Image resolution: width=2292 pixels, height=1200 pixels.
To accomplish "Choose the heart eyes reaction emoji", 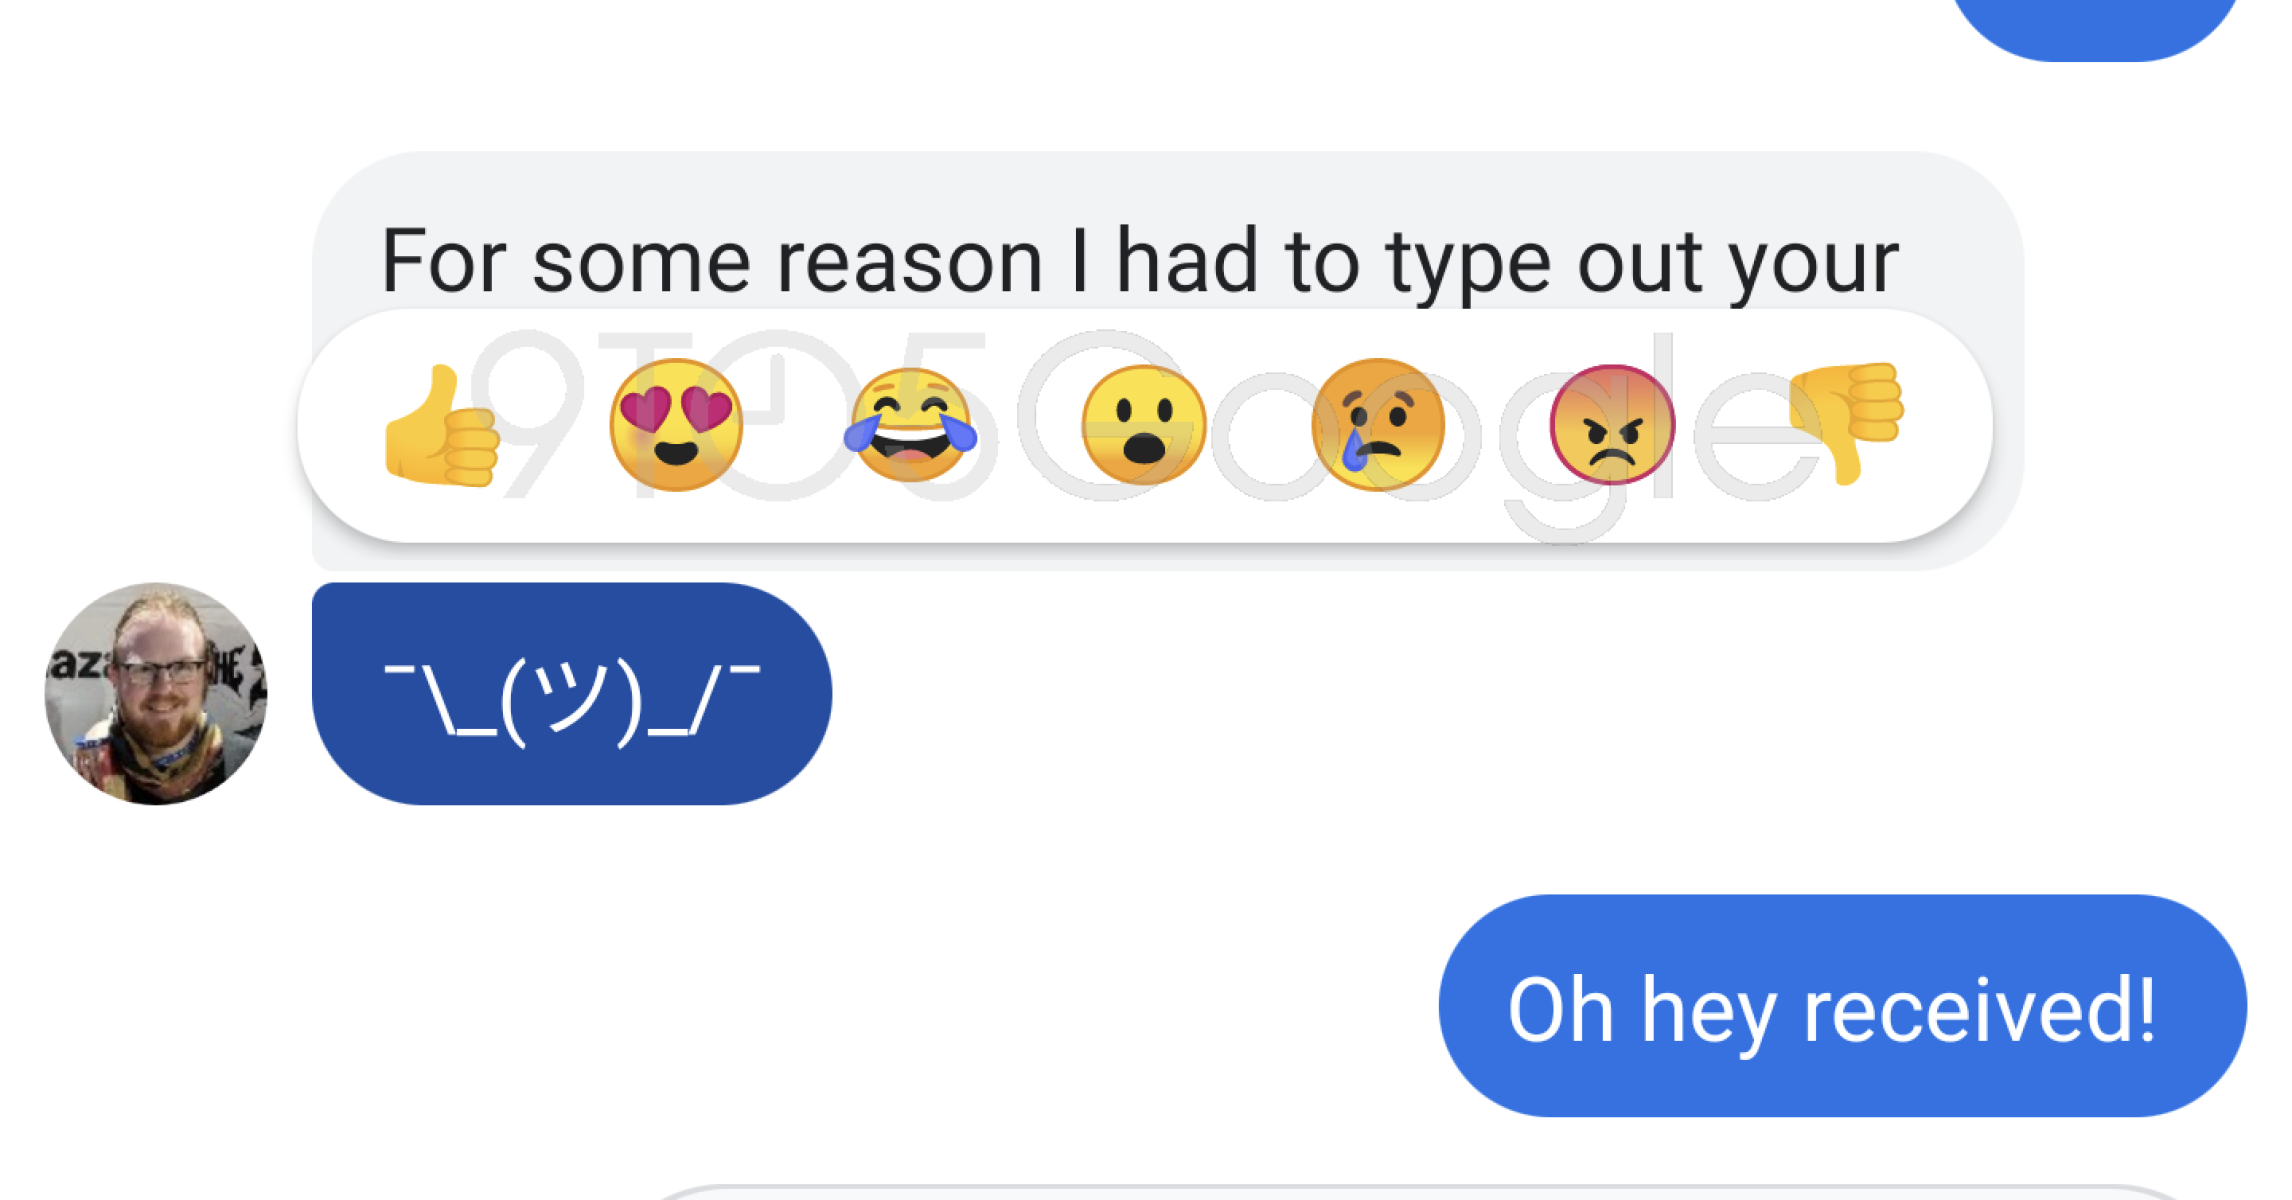I will [x=676, y=425].
